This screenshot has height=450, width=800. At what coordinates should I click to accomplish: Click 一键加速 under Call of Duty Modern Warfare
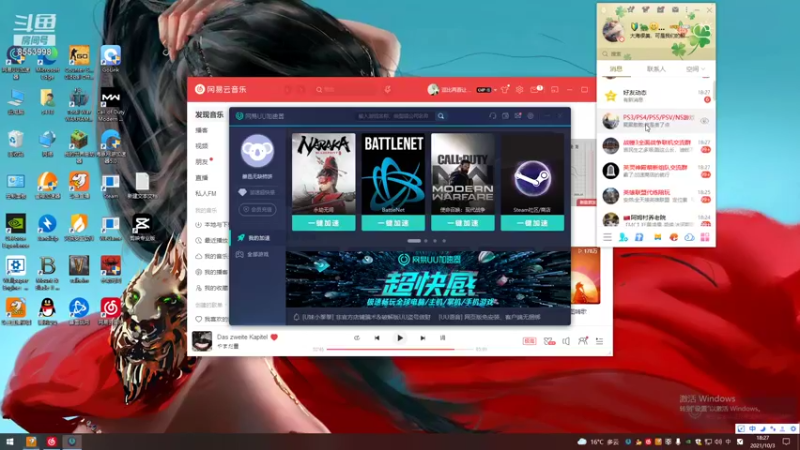[x=463, y=223]
